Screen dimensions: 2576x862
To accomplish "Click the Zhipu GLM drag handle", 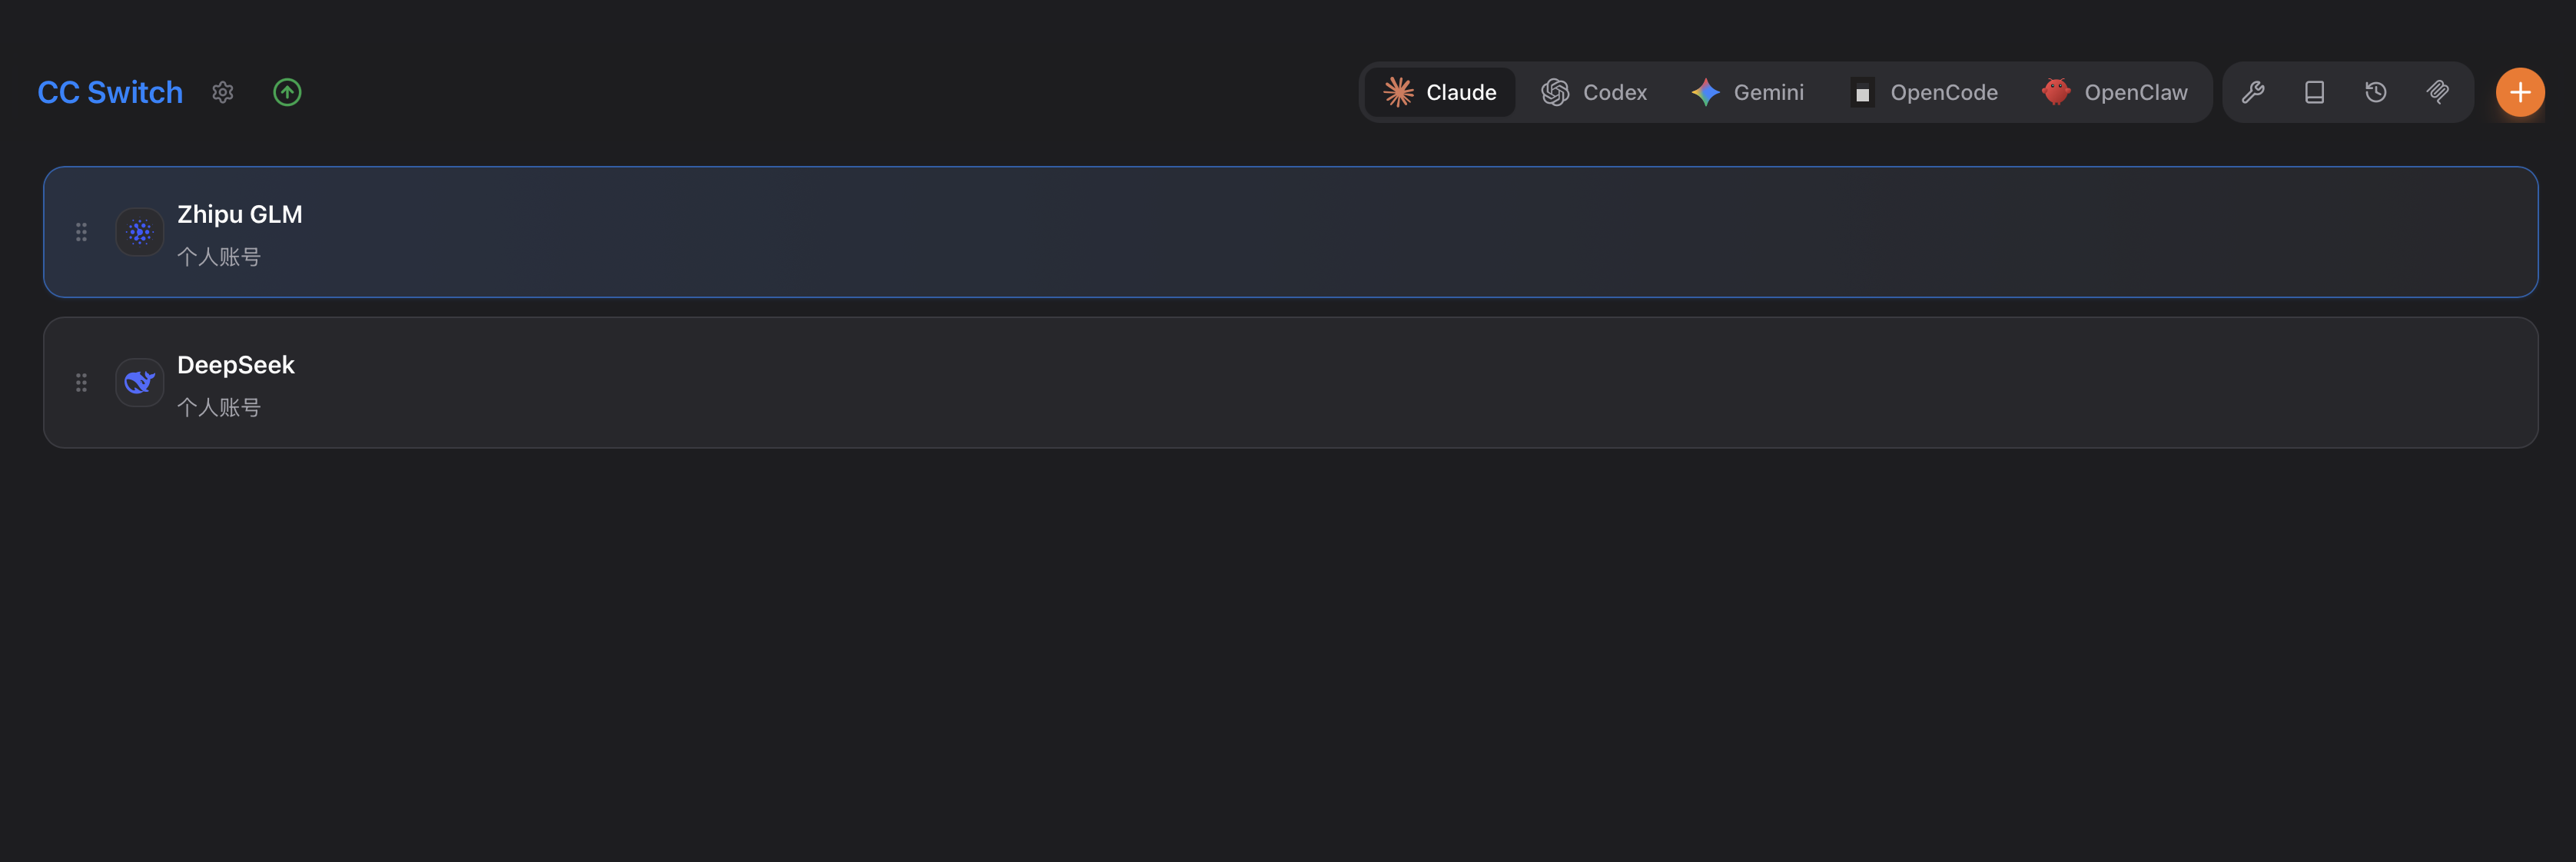I will pos(81,232).
